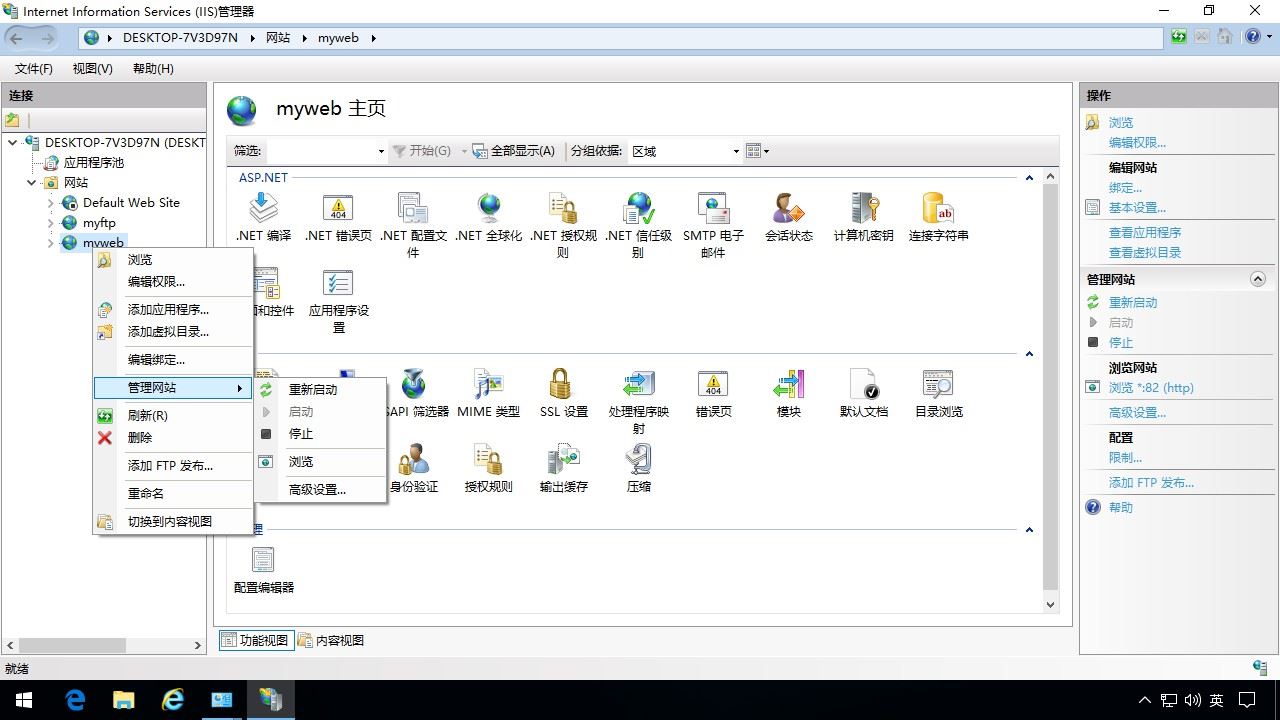Click the connections pane horizontal scrollbar

tap(104, 645)
